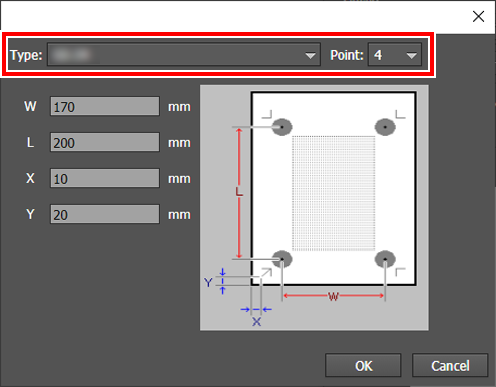
Task: Click the Y offset input field
Action: (x=105, y=214)
